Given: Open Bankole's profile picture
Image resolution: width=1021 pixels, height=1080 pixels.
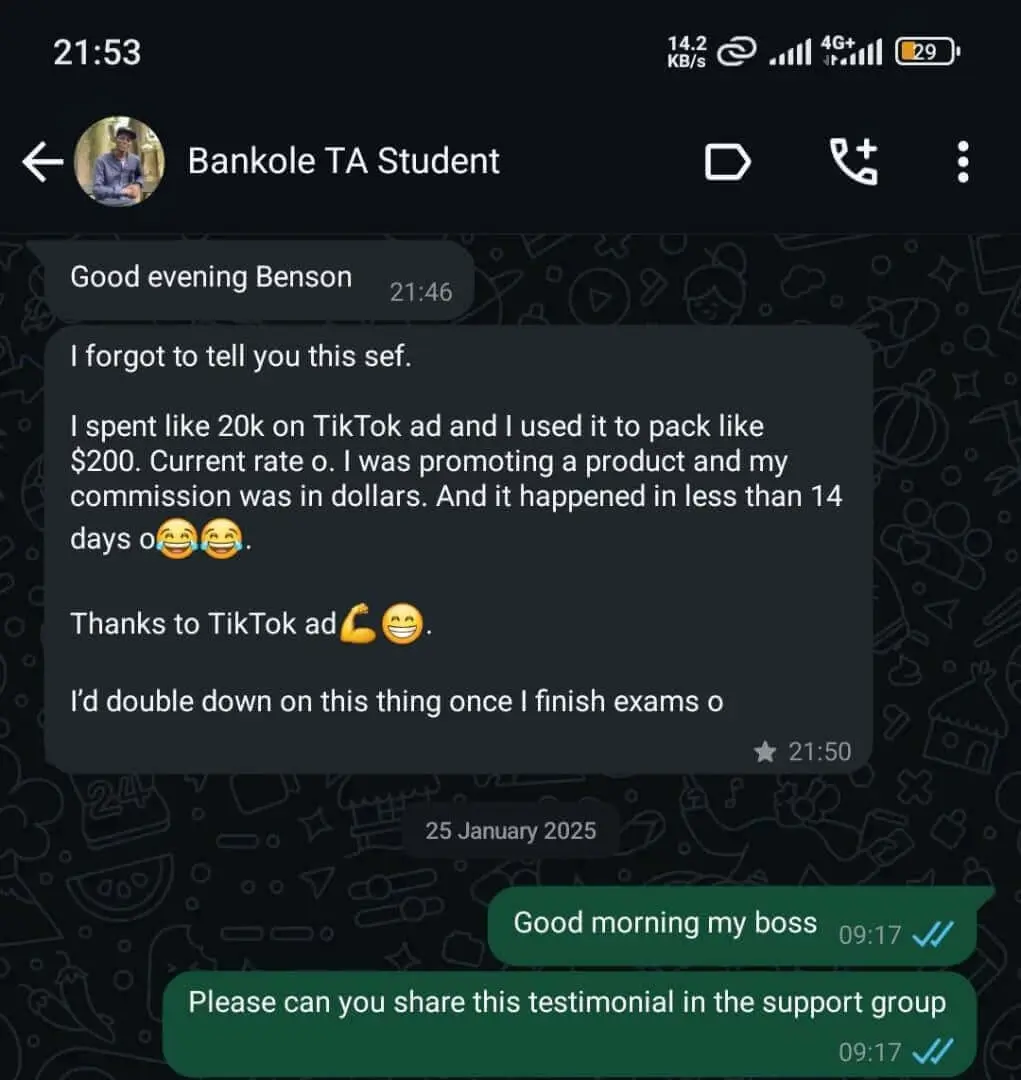Looking at the screenshot, I should click(x=119, y=161).
